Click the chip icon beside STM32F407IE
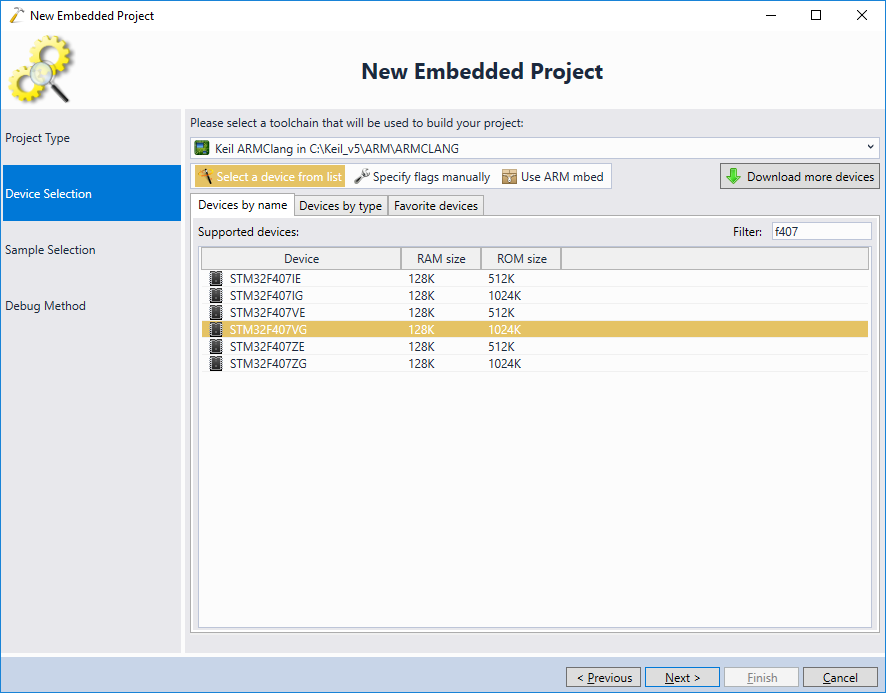Viewport: 886px width, 693px height. 216,279
